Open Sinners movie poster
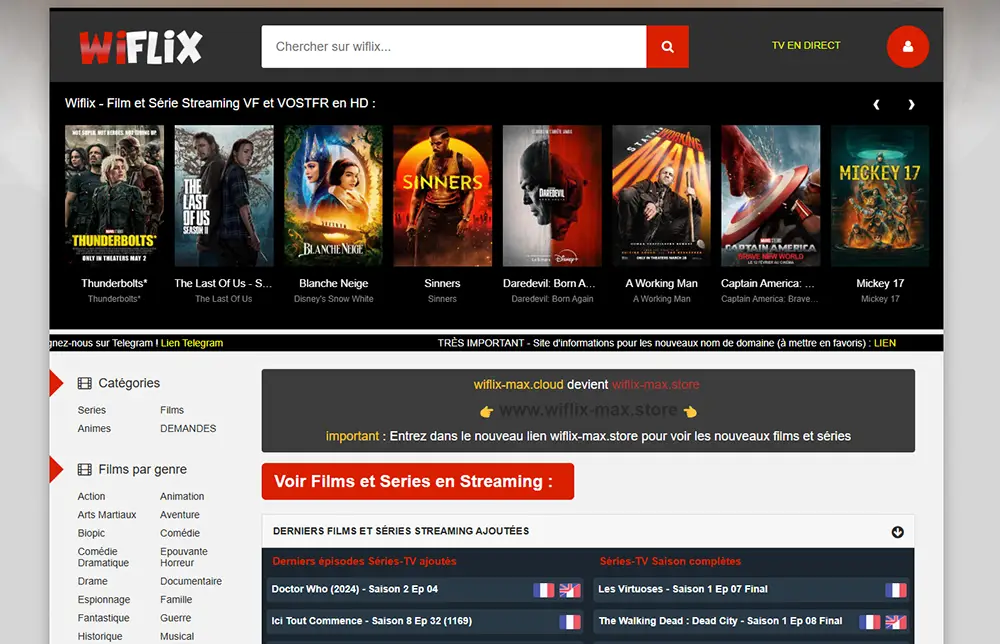1000x644 pixels. pyautogui.click(x=443, y=196)
